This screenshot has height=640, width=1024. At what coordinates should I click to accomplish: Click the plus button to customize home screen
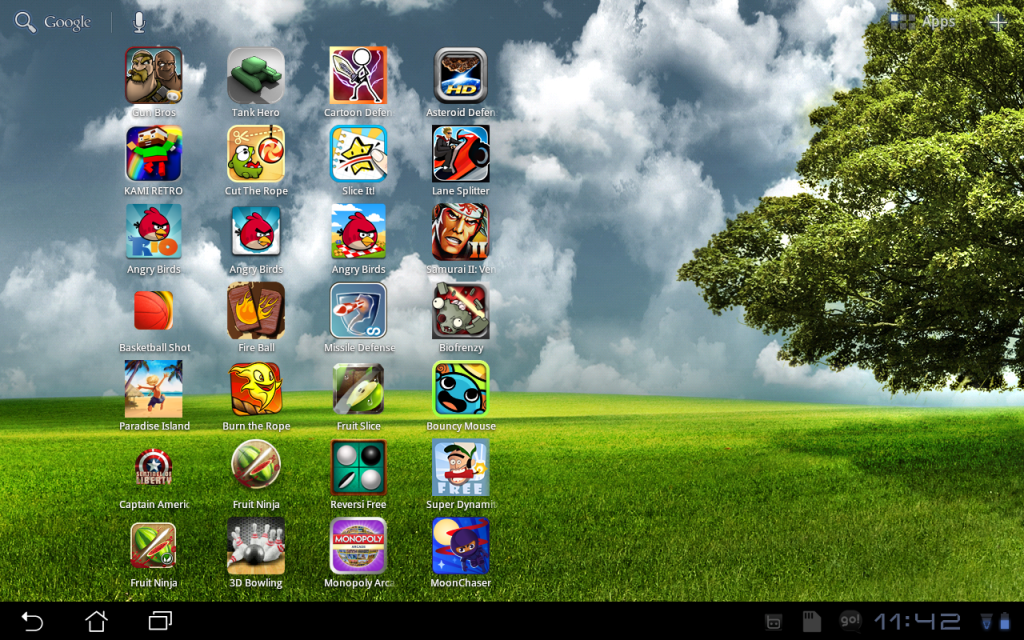[998, 21]
